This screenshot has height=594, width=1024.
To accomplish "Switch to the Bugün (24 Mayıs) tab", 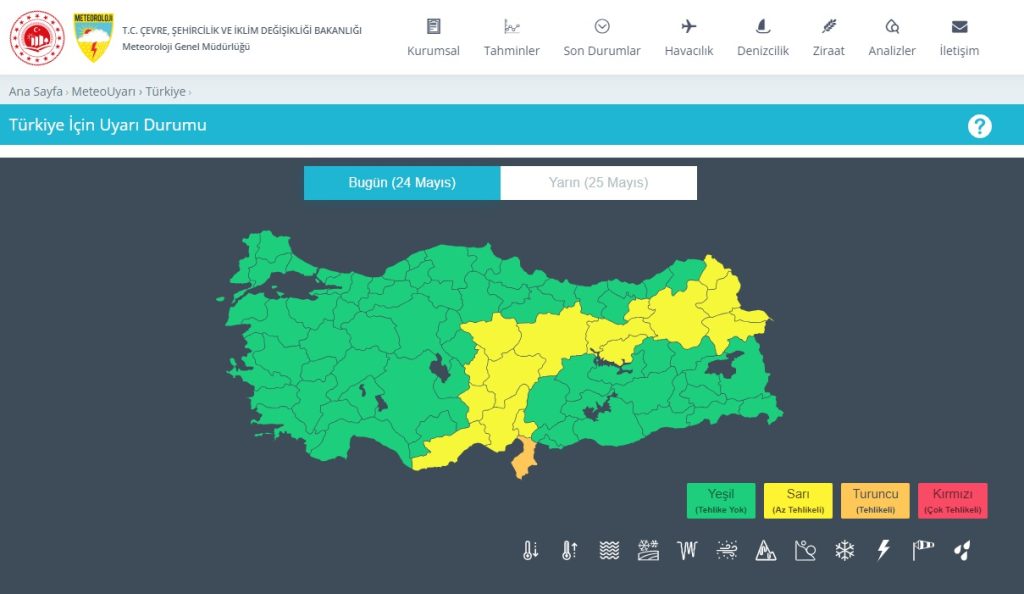I will 402,183.
